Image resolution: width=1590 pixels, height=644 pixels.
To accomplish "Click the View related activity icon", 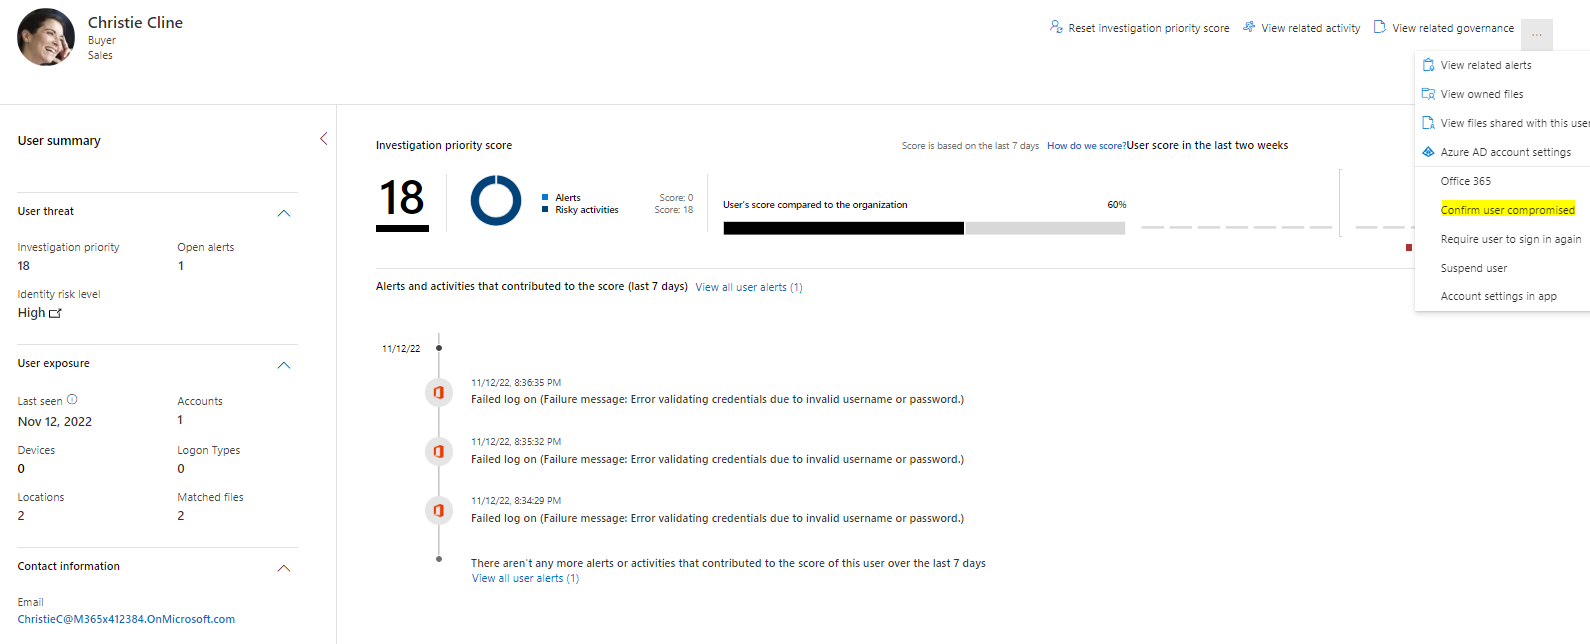I will pos(1249,27).
